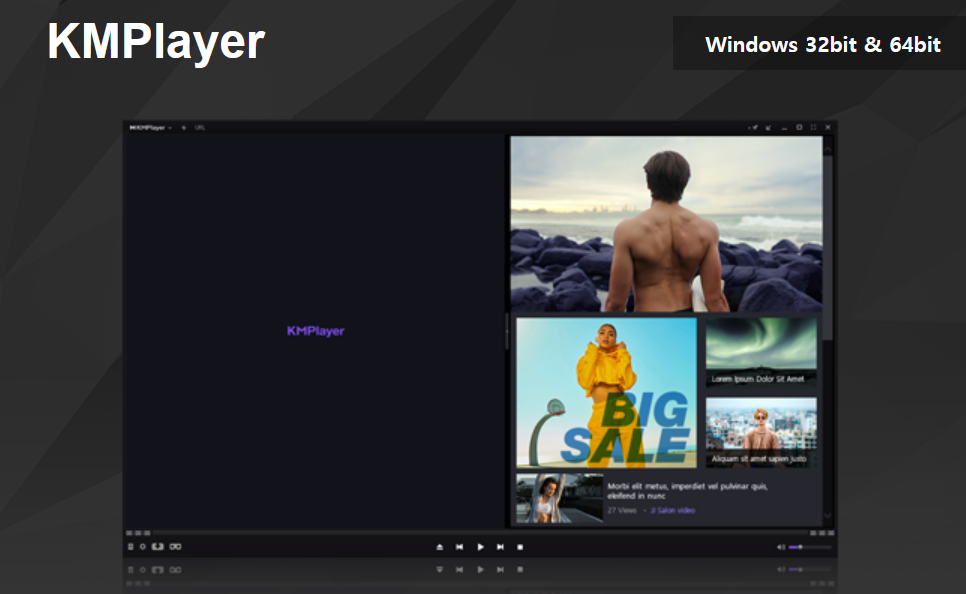Open the Big Sale banner thumbnail
This screenshot has width=966, height=594.
point(606,393)
